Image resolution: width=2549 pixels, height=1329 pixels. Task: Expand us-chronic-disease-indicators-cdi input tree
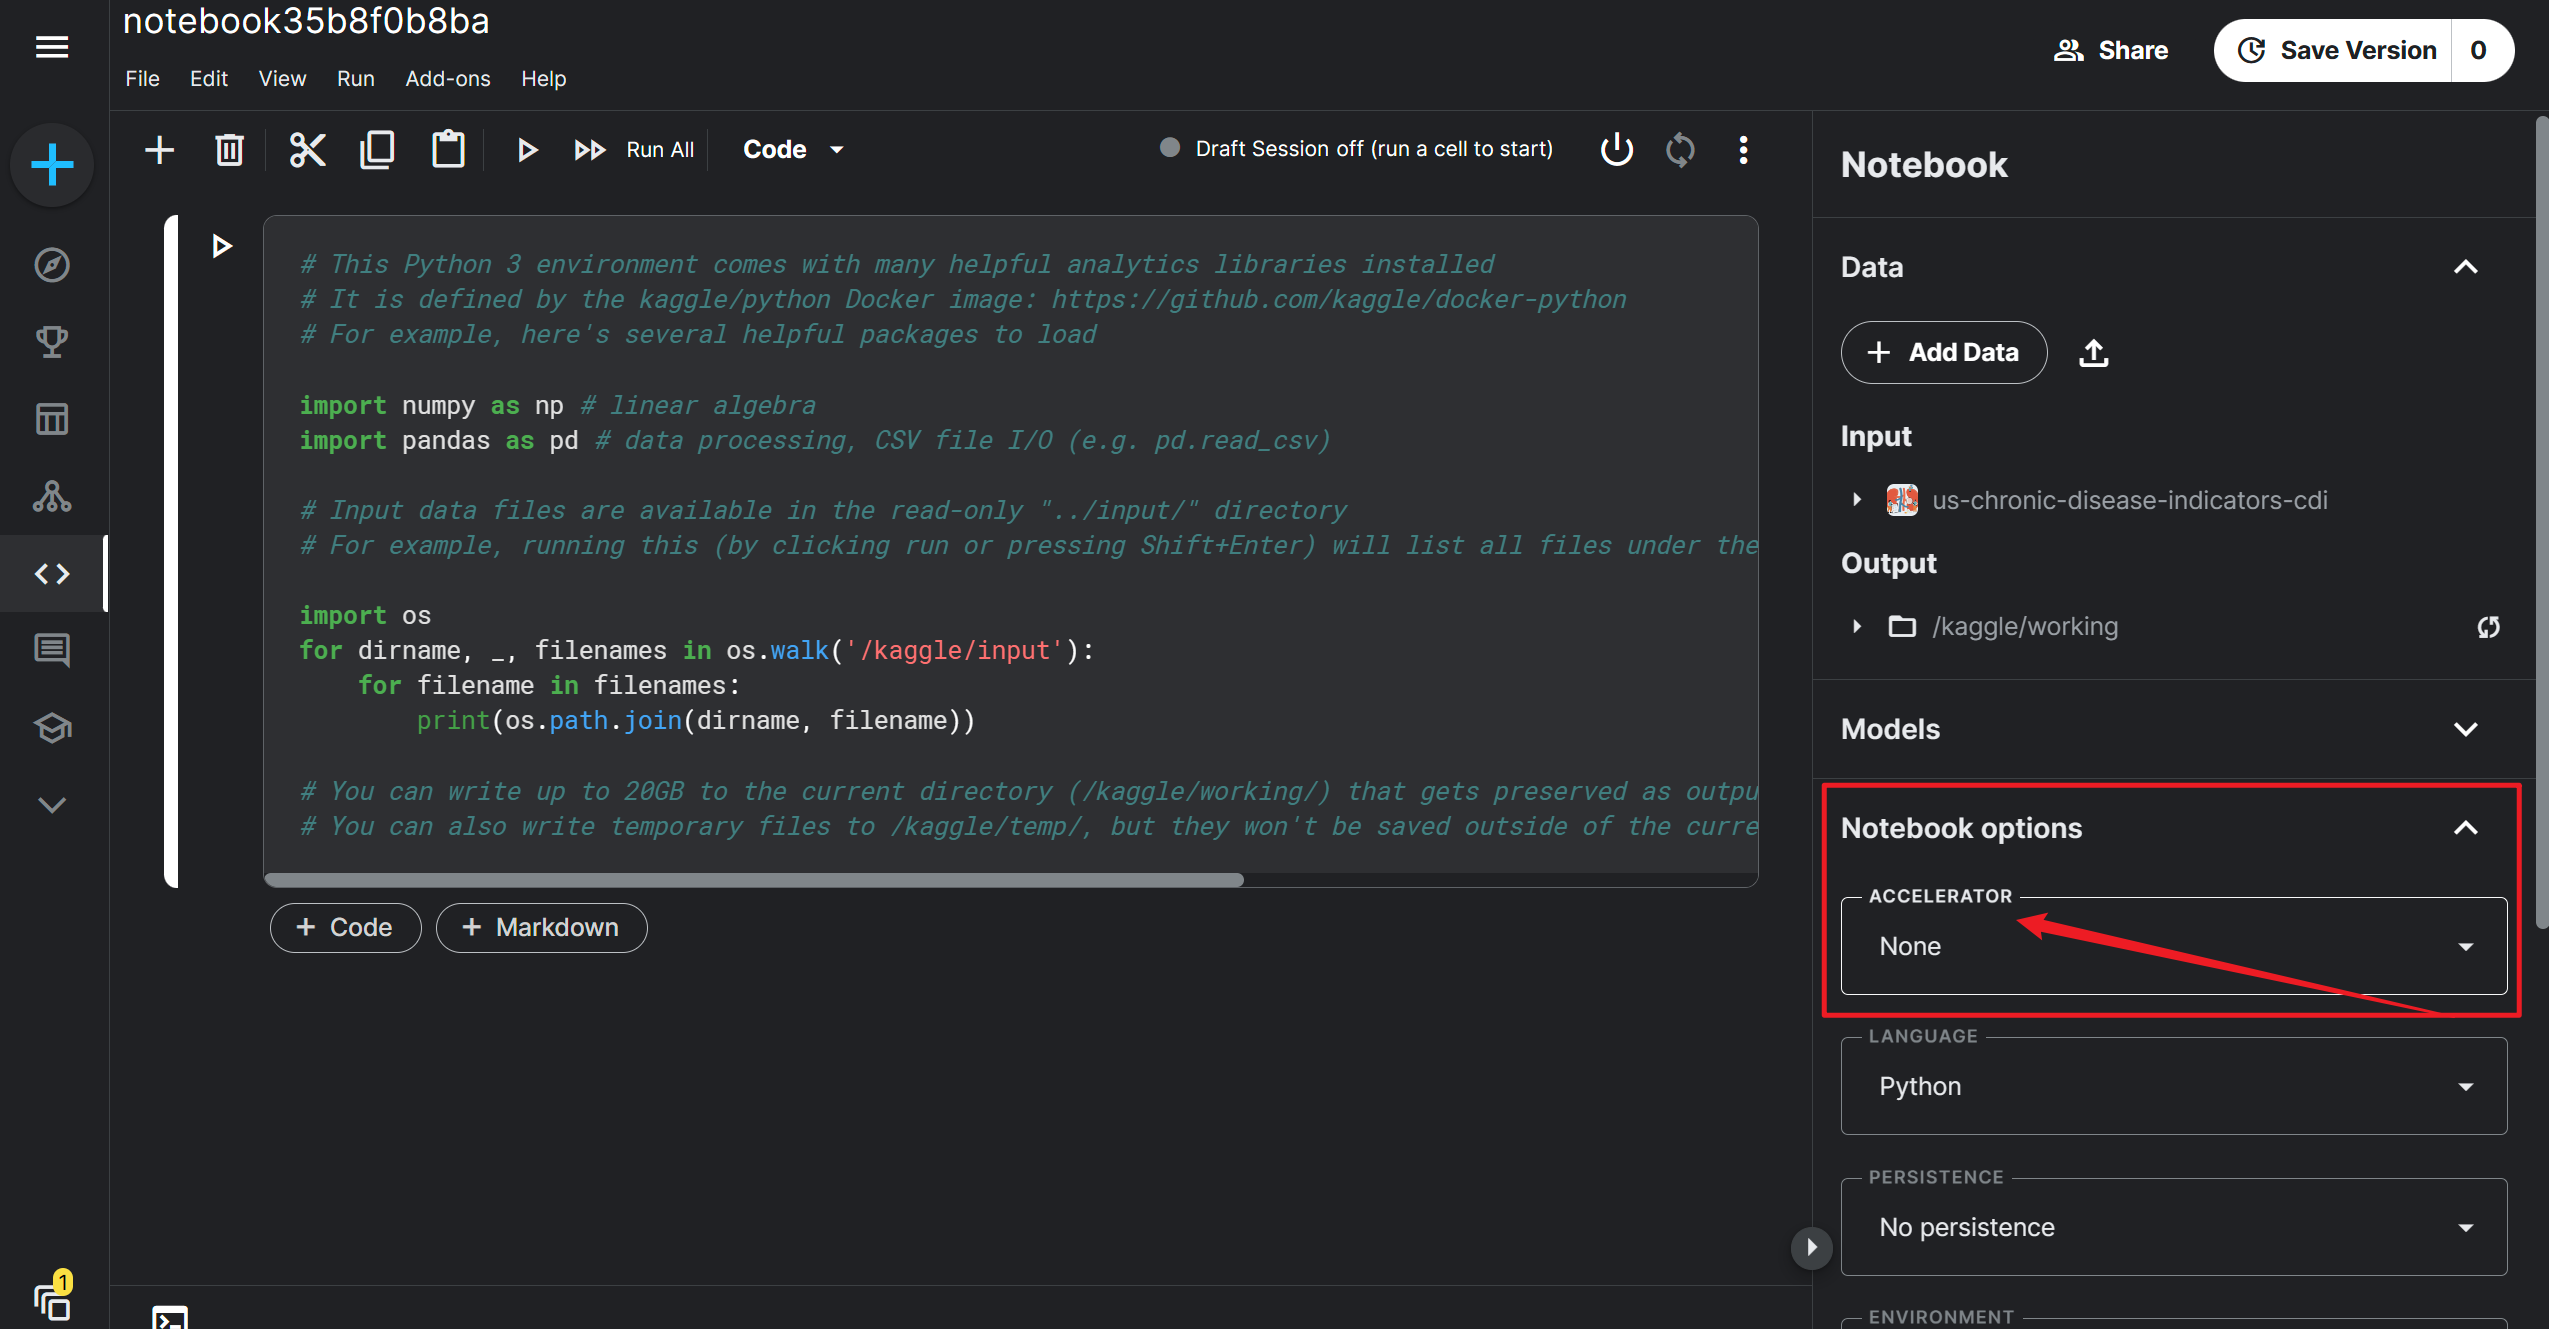tap(1857, 499)
